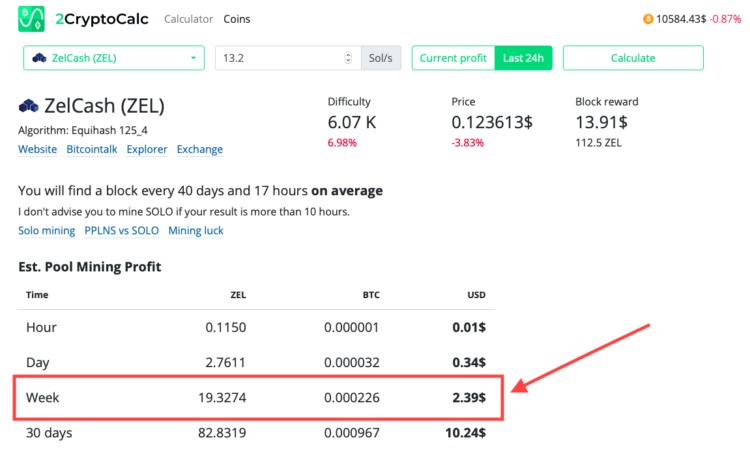
Task: Click the -0.87% Bitcoin change value
Action: pyautogui.click(x=726, y=19)
